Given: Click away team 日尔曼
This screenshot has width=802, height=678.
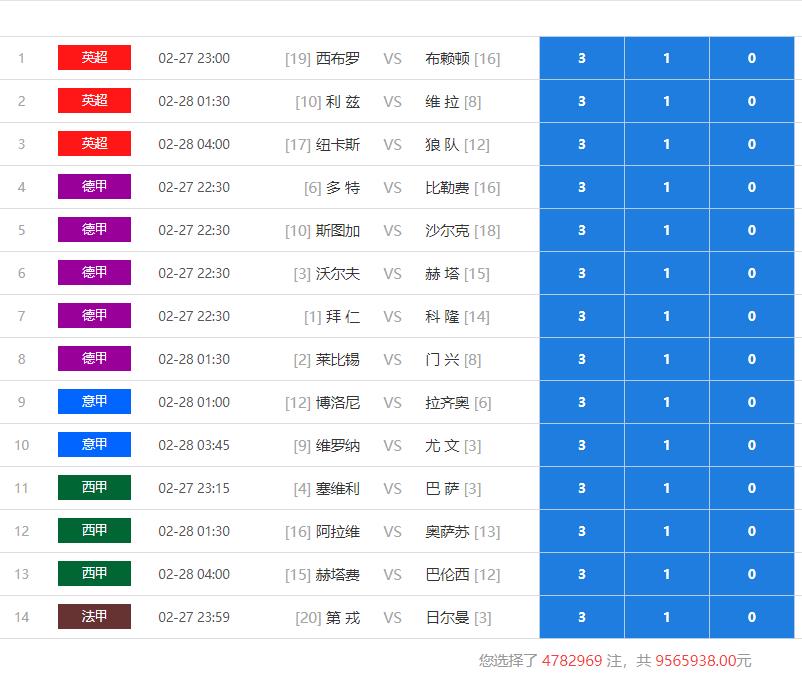Looking at the screenshot, I should [447, 617].
